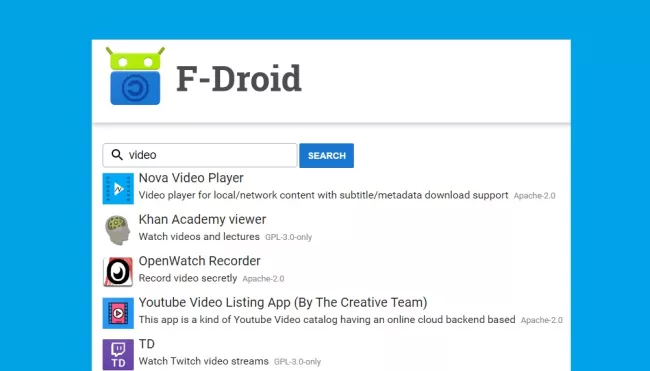This screenshot has height=371, width=650.
Task: Click the F-Droid title text
Action: [239, 78]
